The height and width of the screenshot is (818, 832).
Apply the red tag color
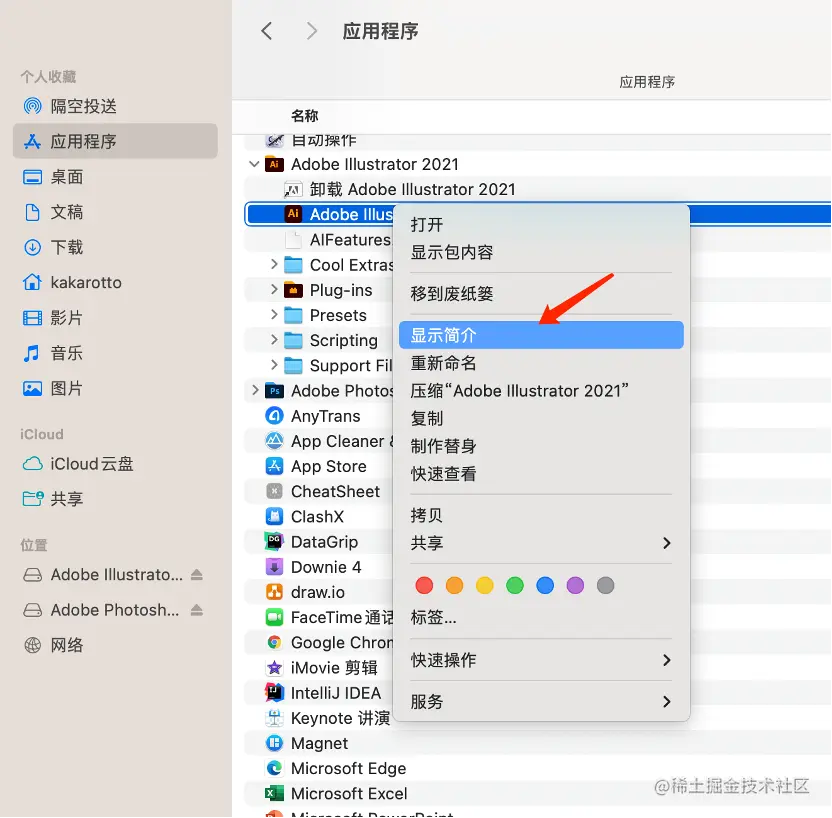424,586
